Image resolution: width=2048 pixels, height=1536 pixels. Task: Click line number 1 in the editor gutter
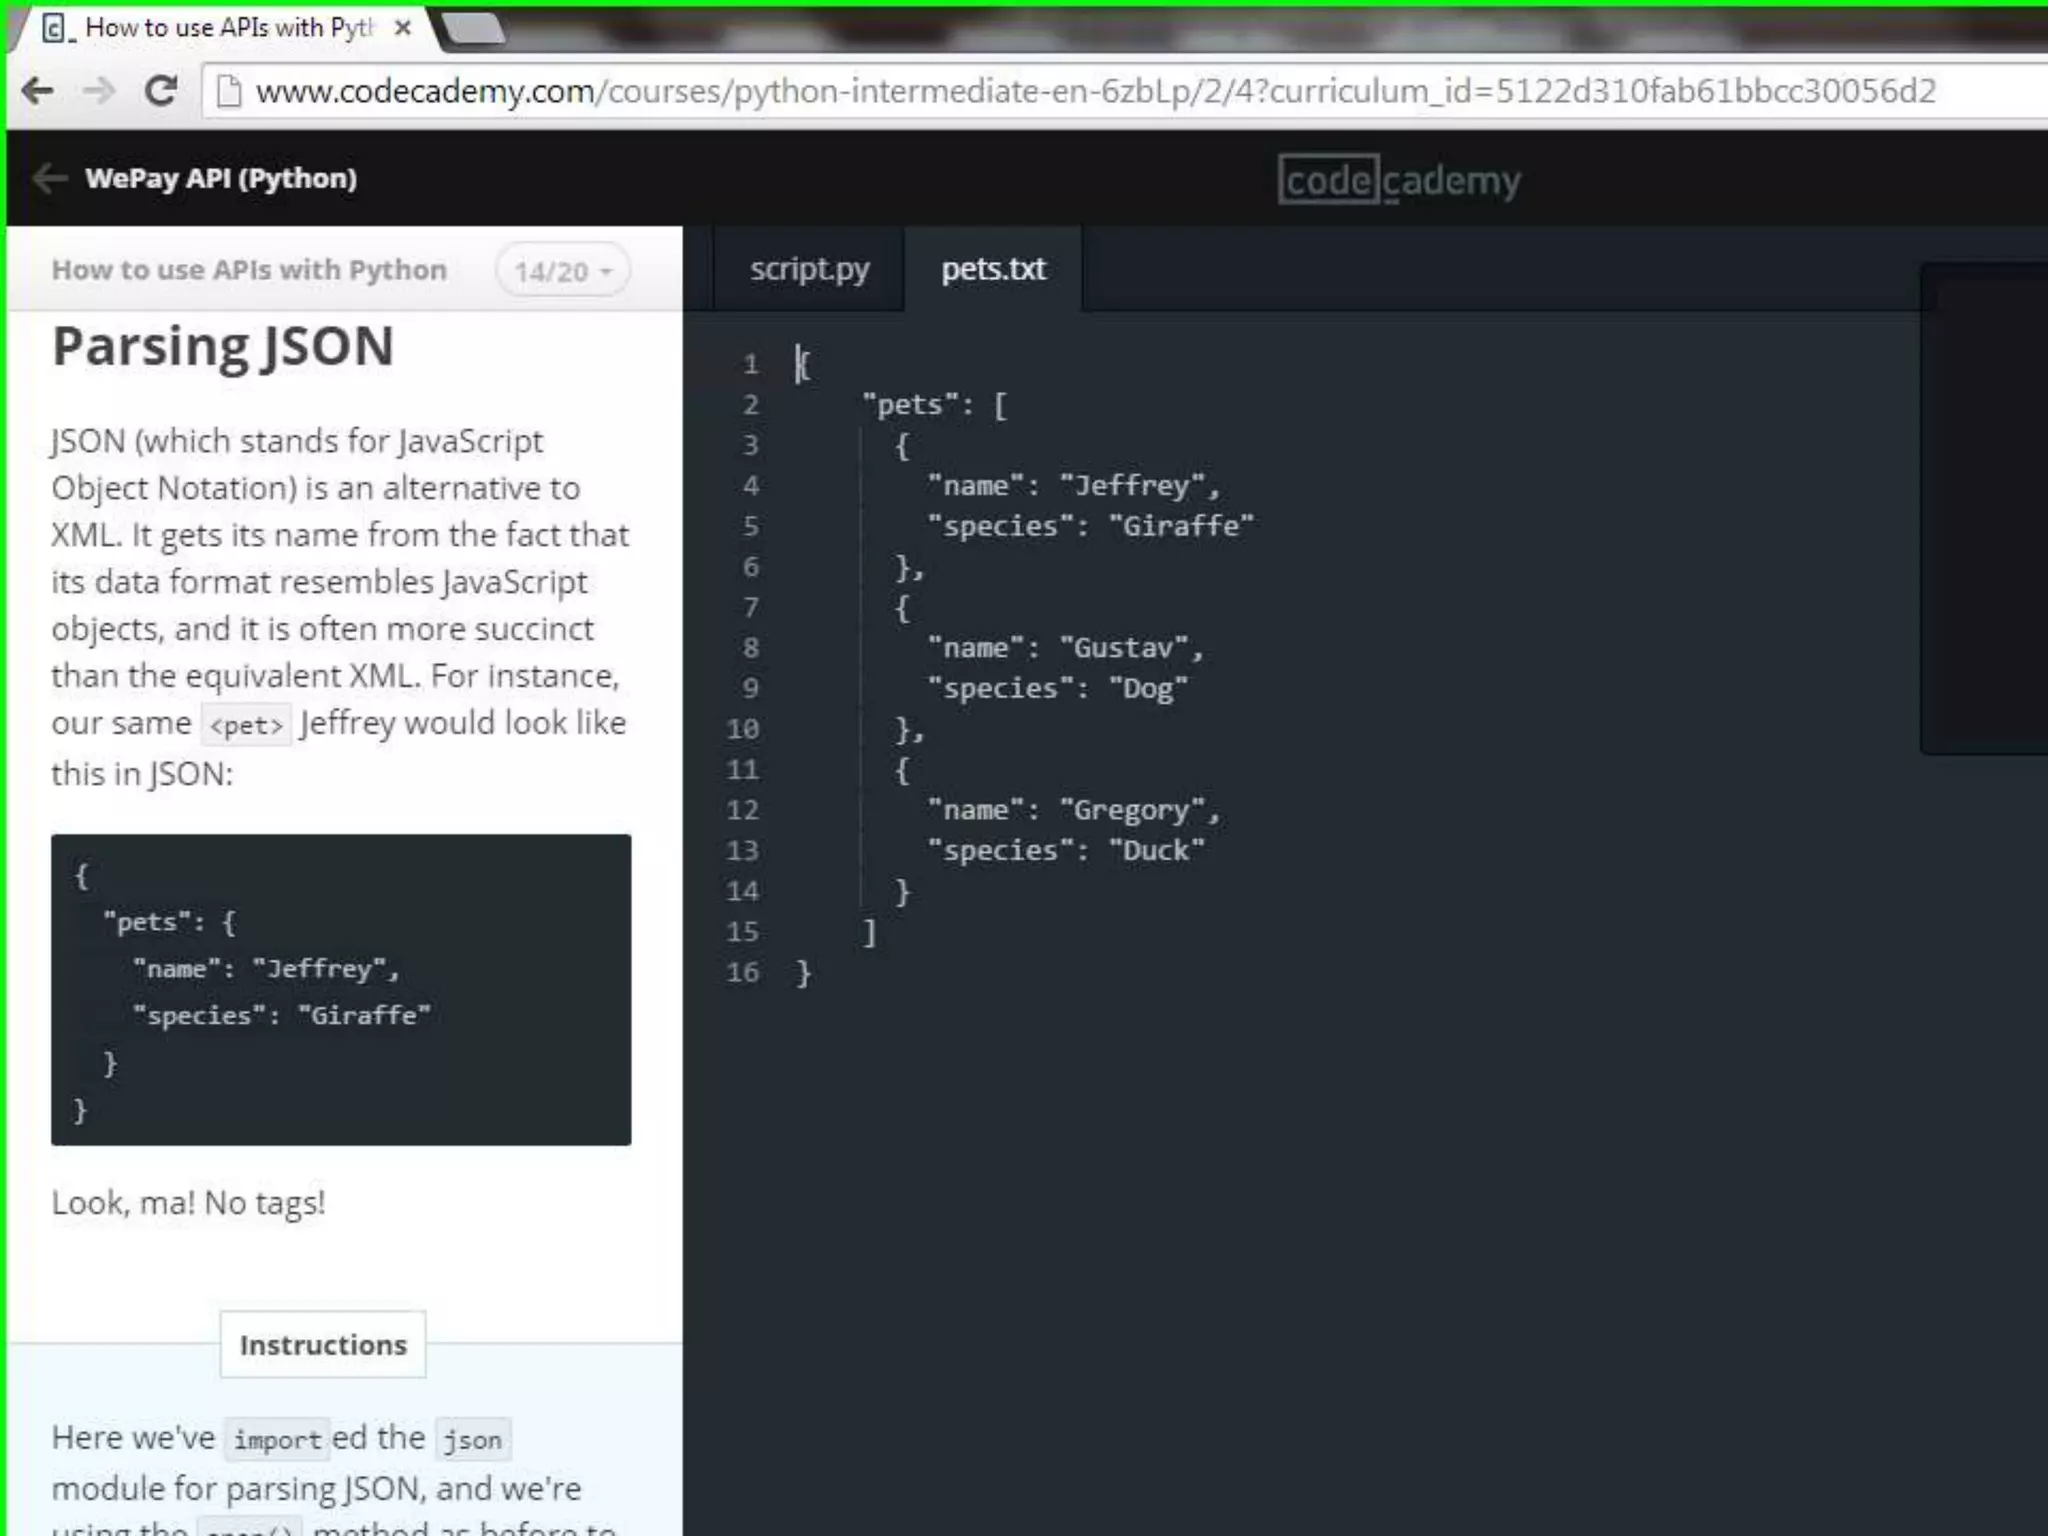[x=750, y=364]
